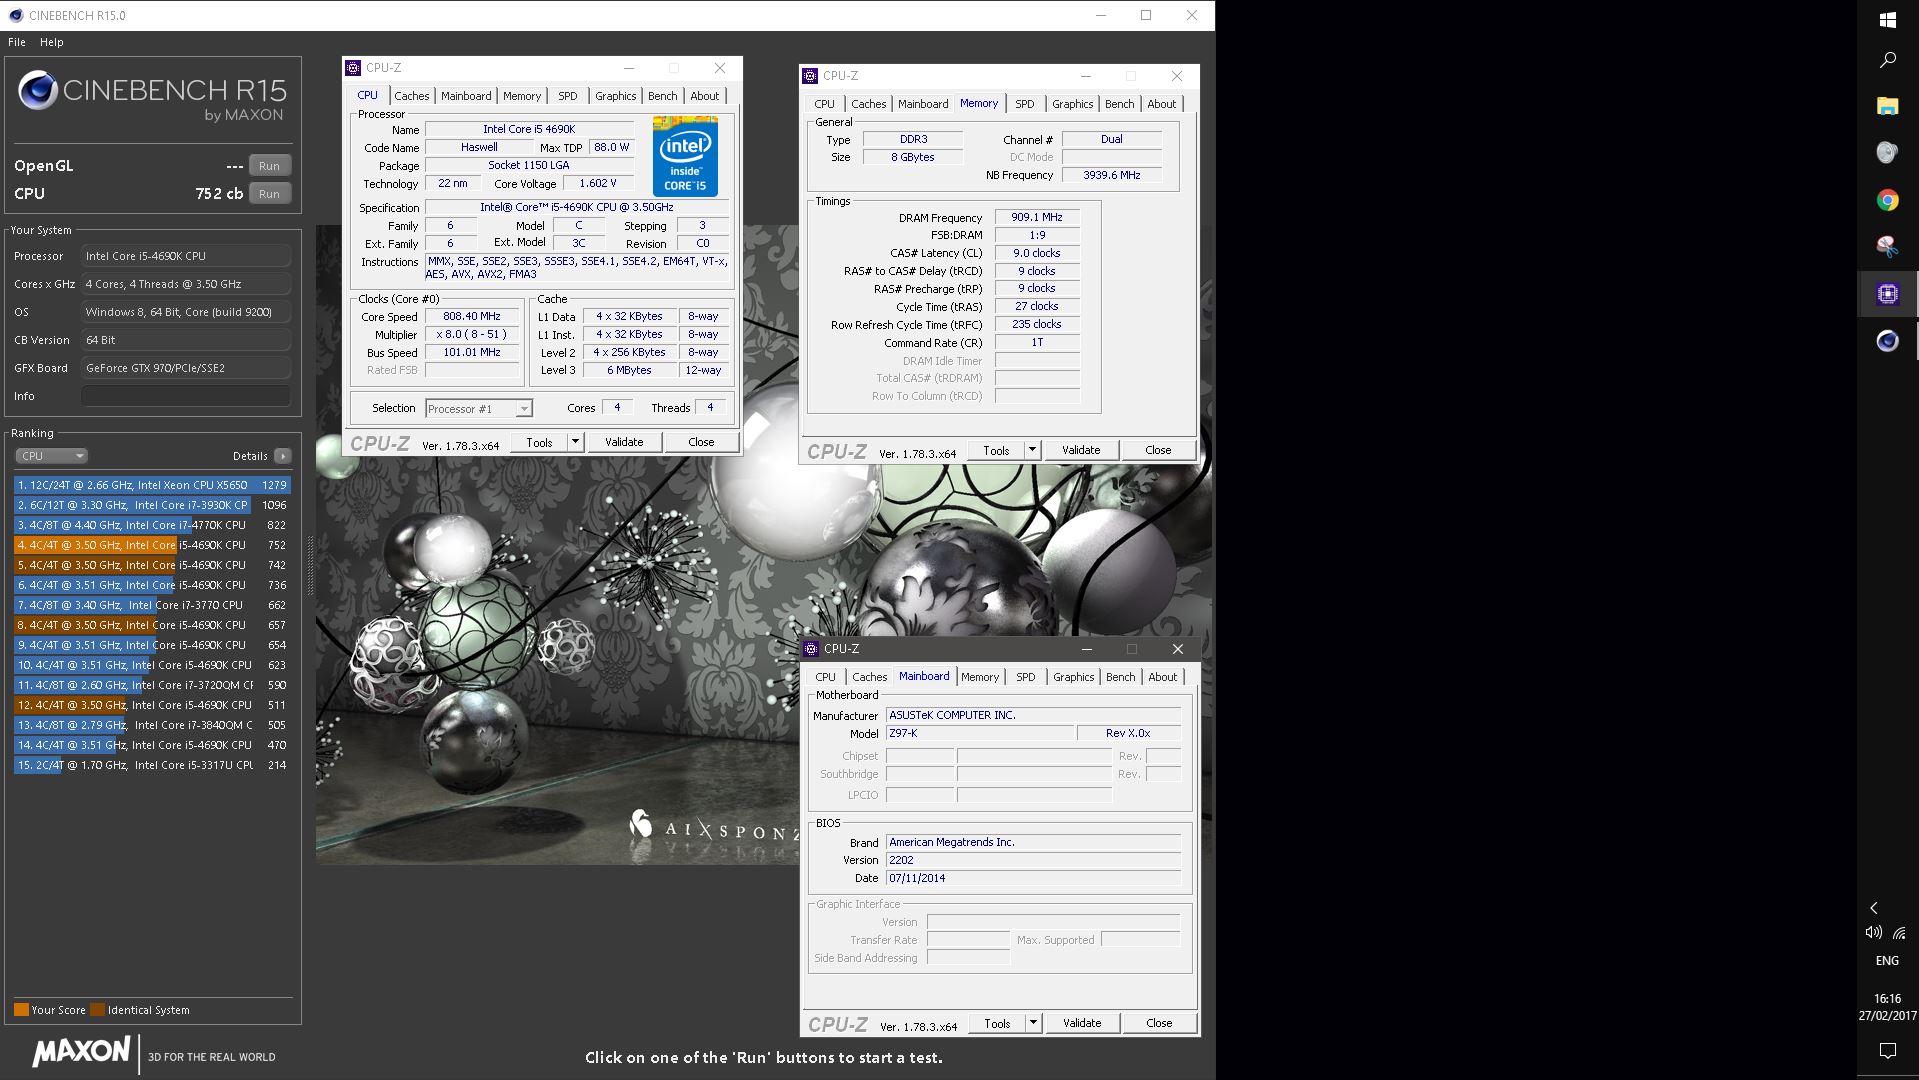1919x1080 pixels.
Task: Click the Cinebench R15 logo sphere
Action: click(x=38, y=91)
